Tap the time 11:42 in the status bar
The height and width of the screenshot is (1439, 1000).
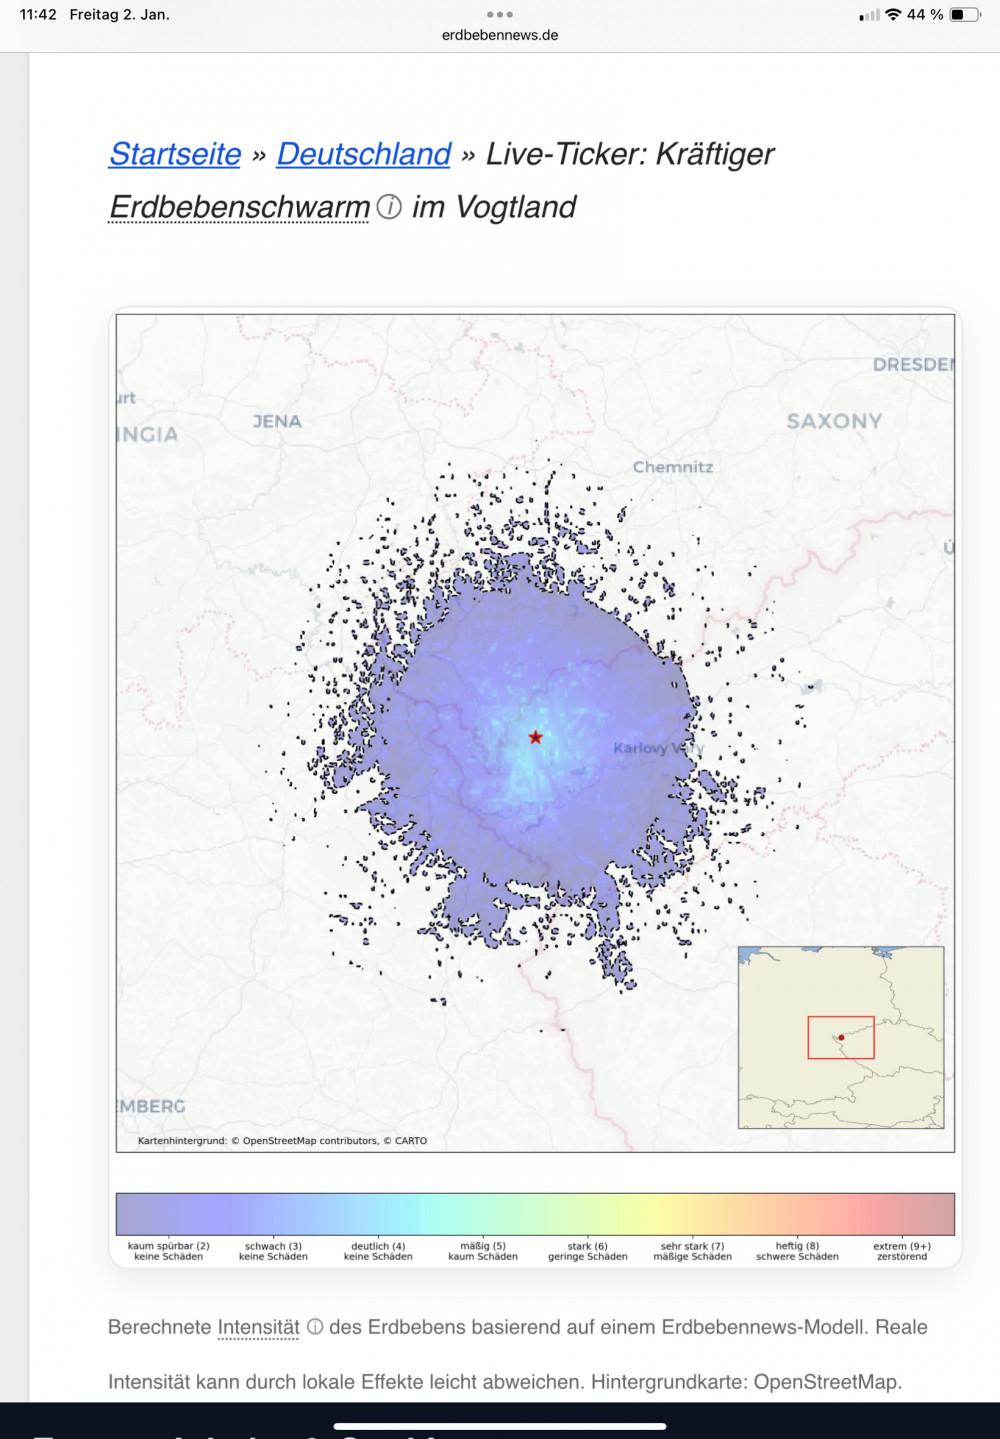point(38,15)
